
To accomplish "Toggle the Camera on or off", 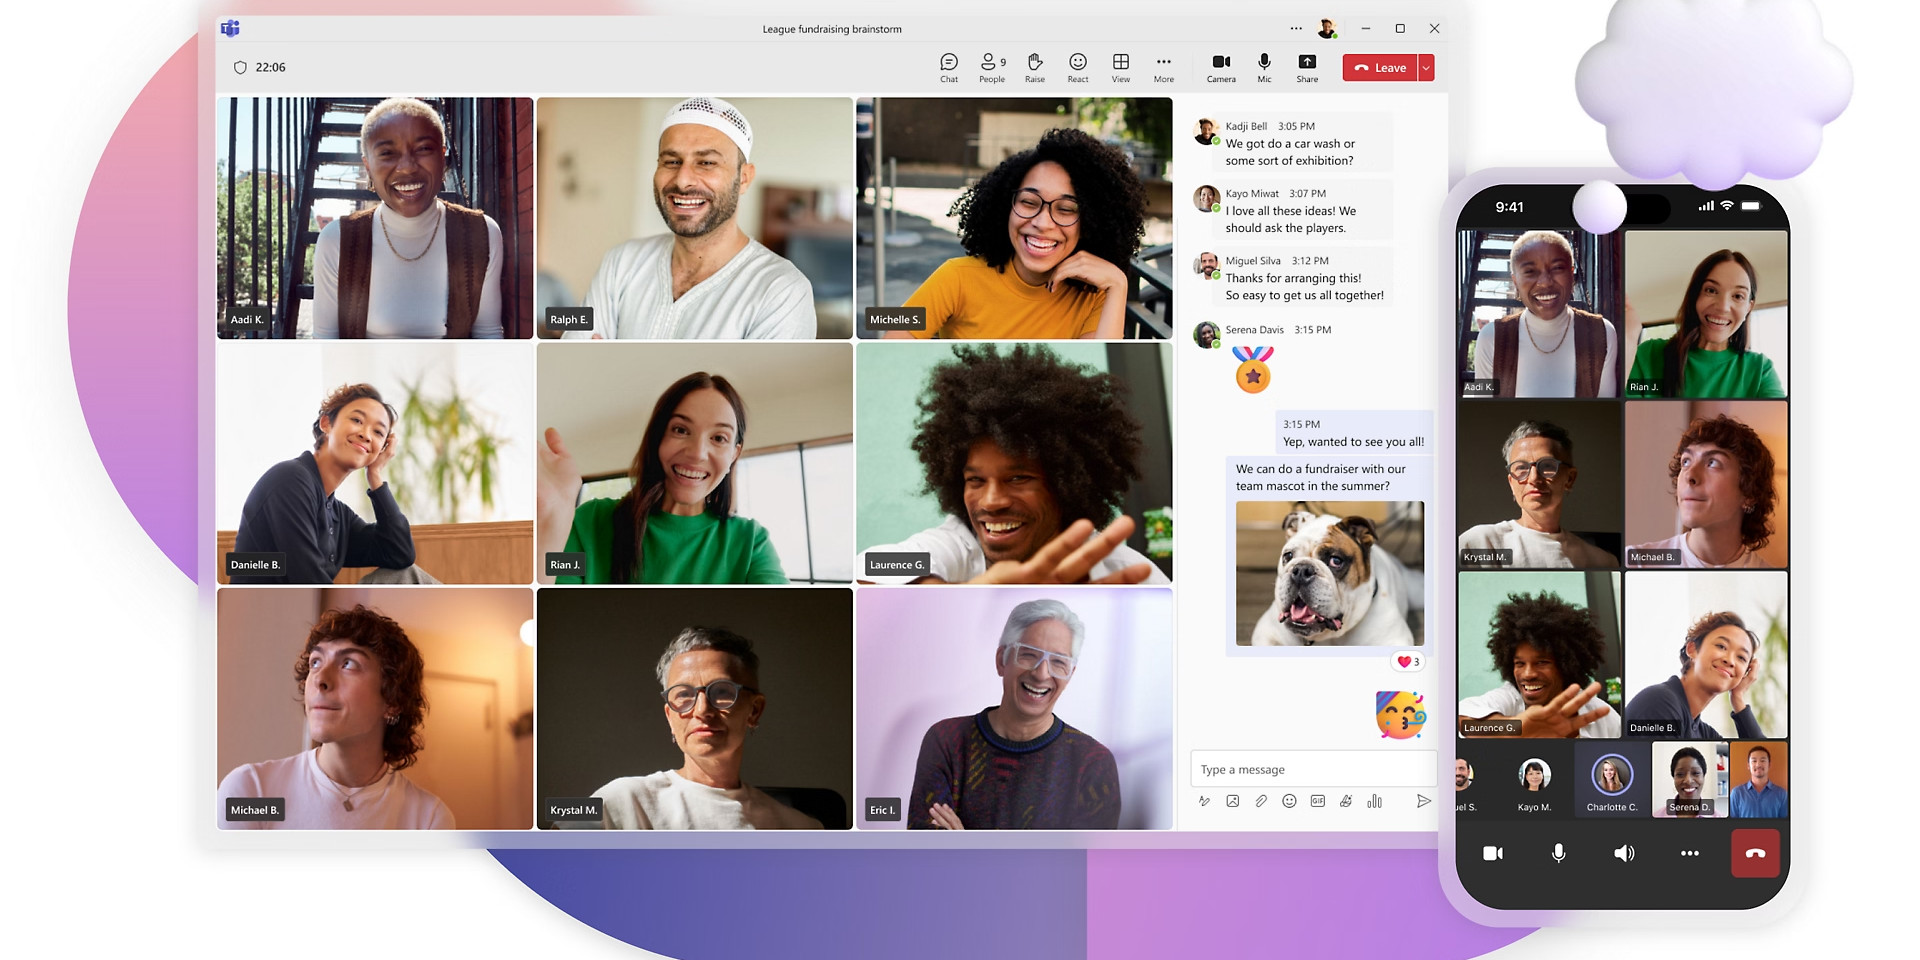I will [1221, 67].
